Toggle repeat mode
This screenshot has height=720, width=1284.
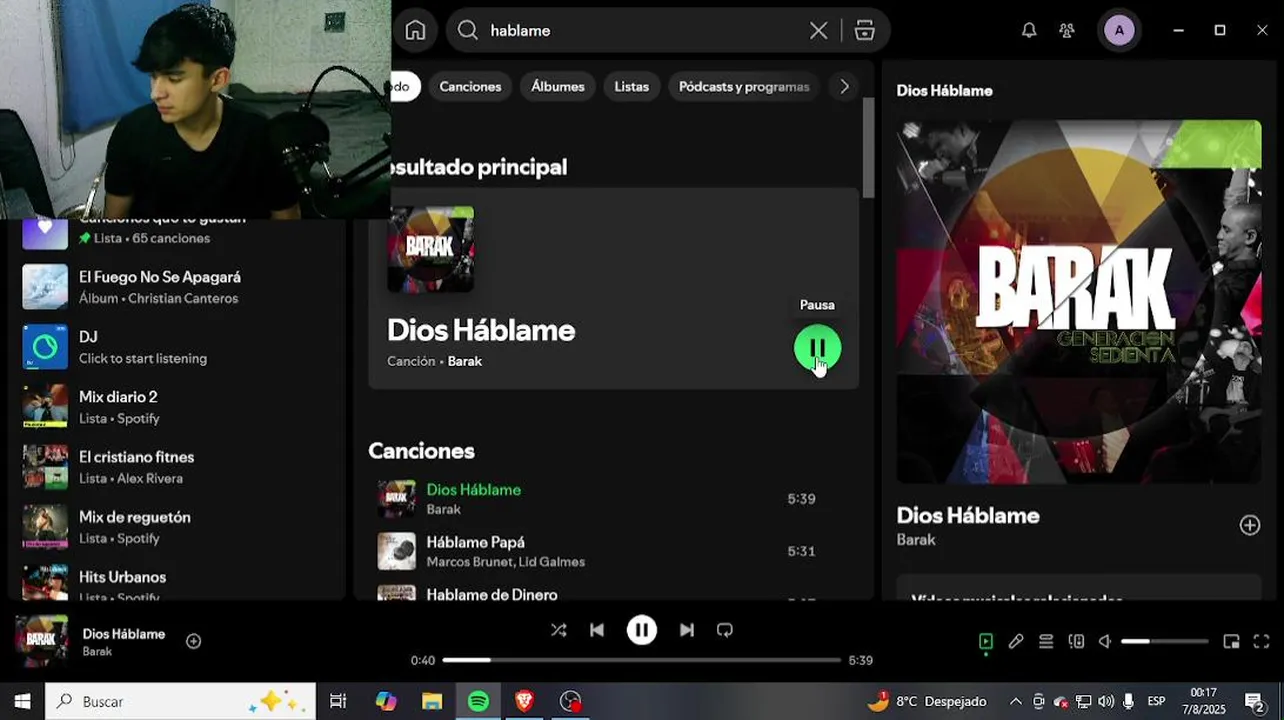(x=725, y=630)
